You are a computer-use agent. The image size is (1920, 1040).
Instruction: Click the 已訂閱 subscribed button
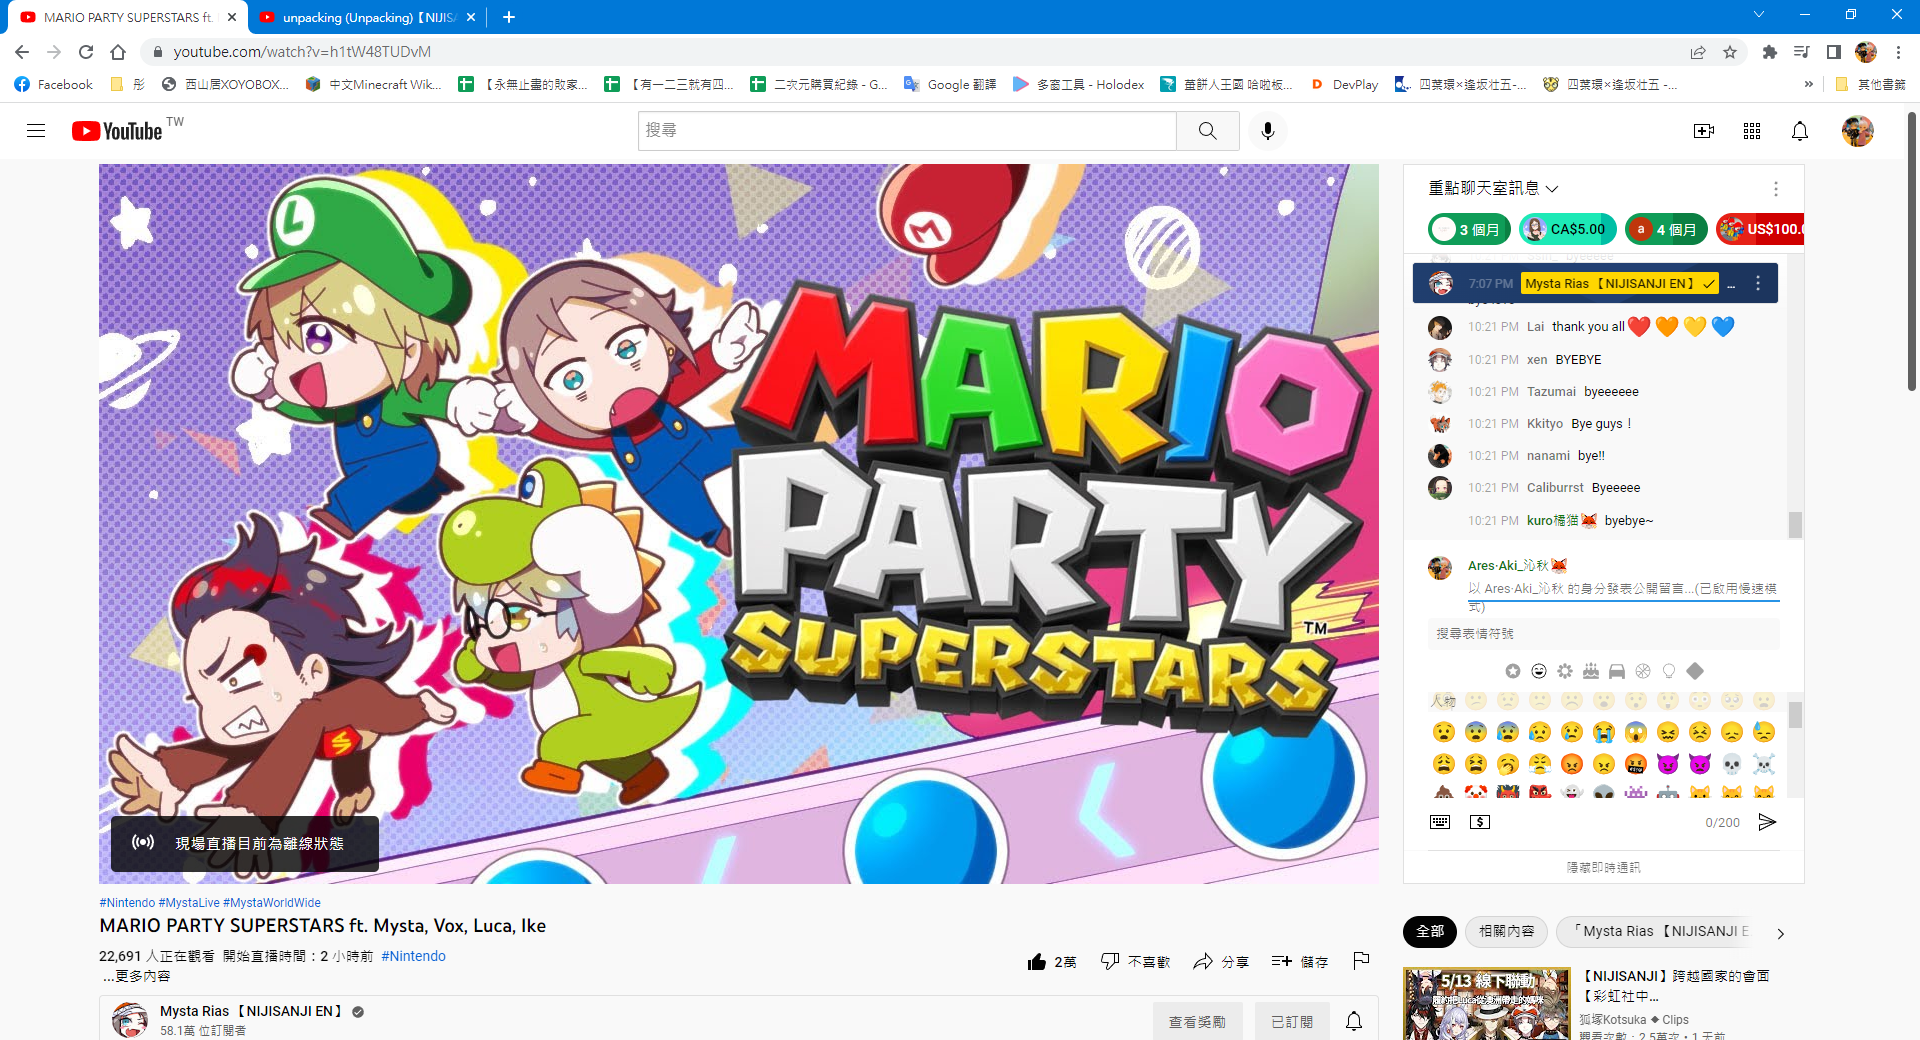coord(1292,1022)
